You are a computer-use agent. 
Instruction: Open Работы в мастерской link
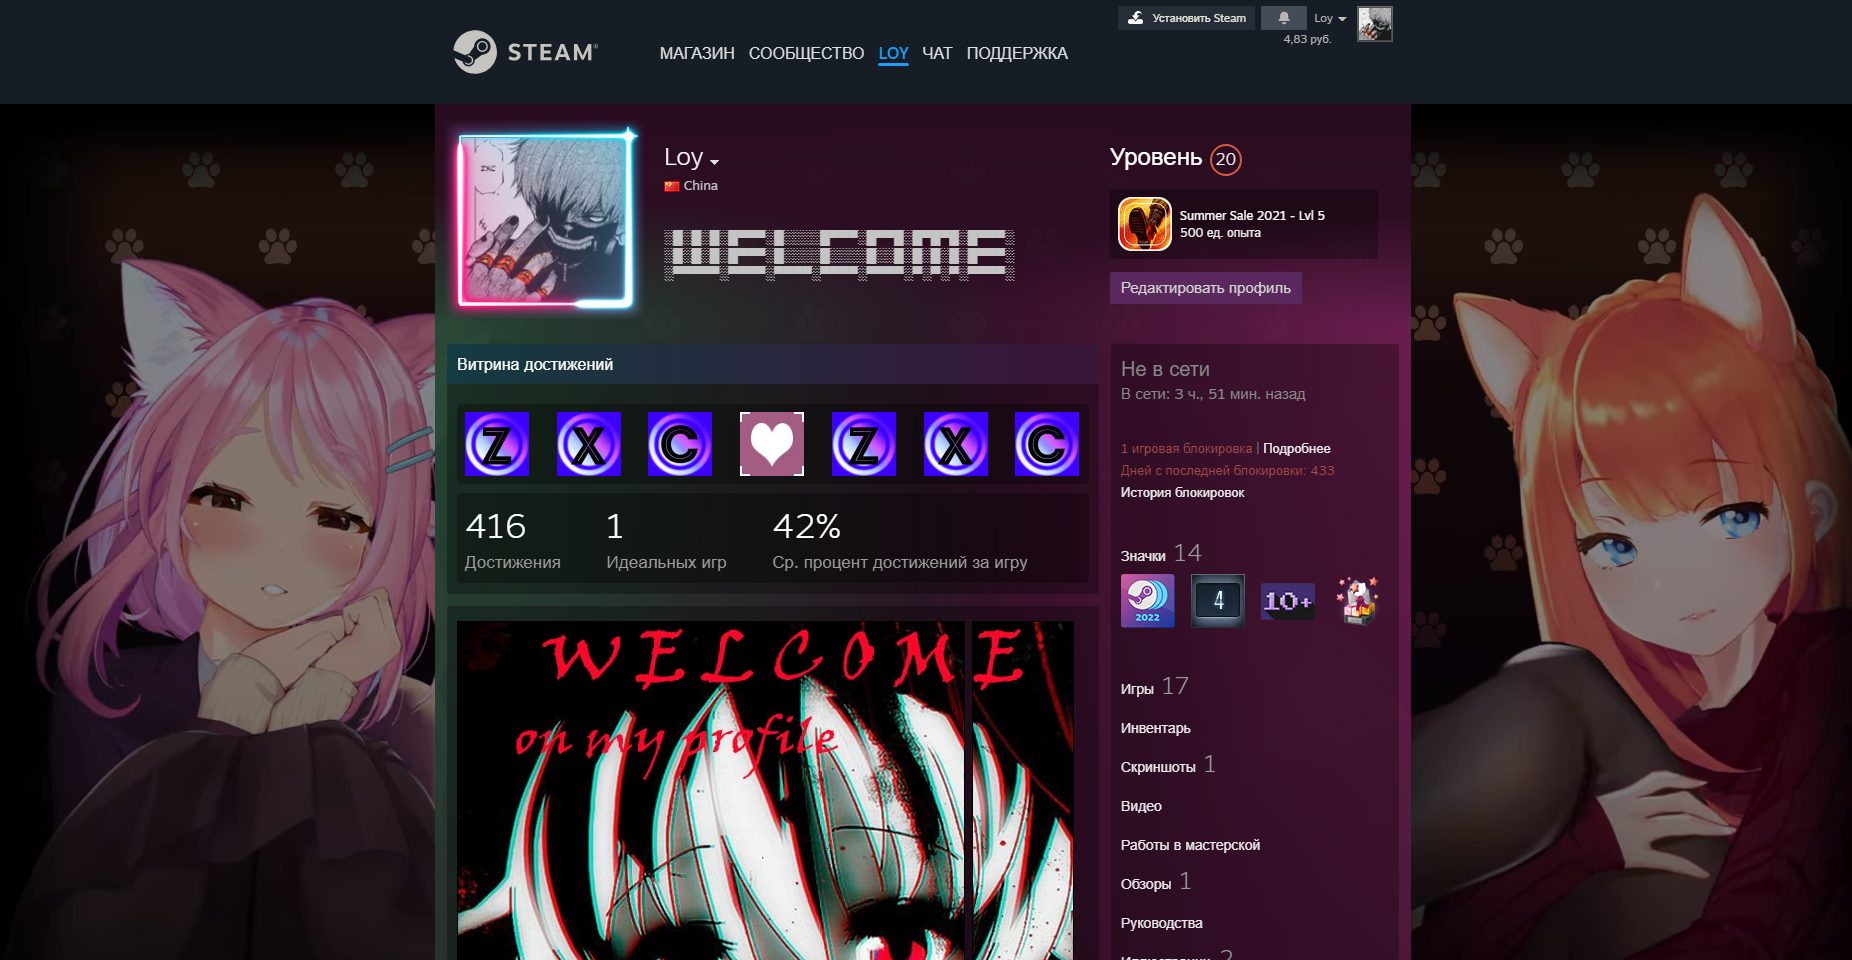1190,845
